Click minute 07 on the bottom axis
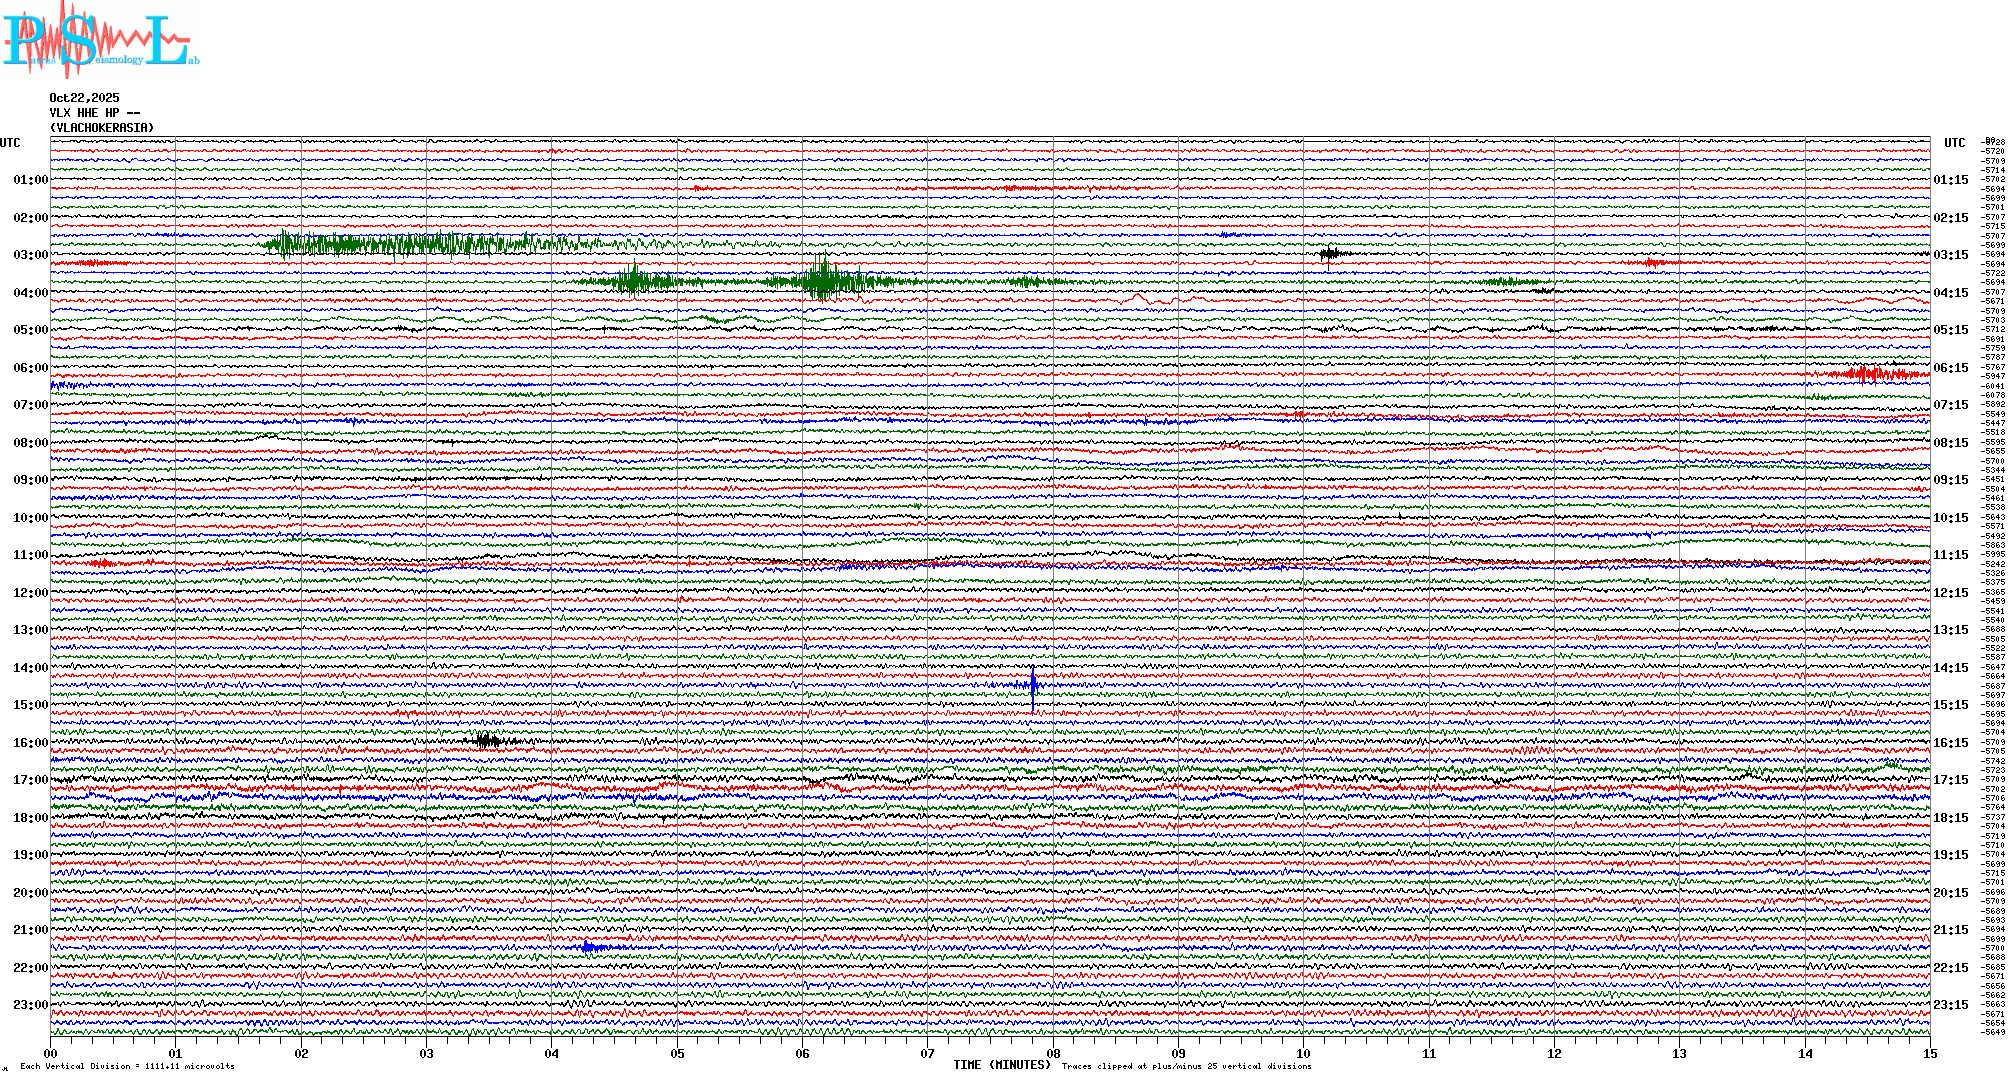Image resolution: width=2010 pixels, height=1080 pixels. pos(928,1053)
